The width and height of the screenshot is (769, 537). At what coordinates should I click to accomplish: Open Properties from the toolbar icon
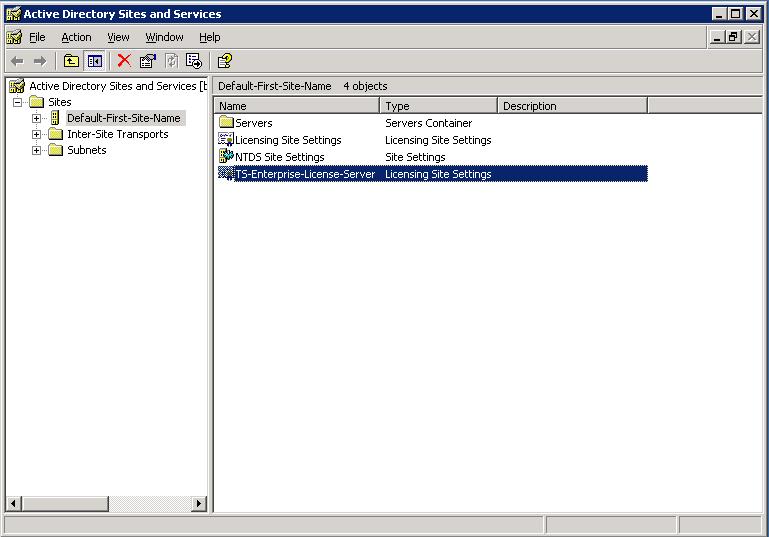click(148, 61)
